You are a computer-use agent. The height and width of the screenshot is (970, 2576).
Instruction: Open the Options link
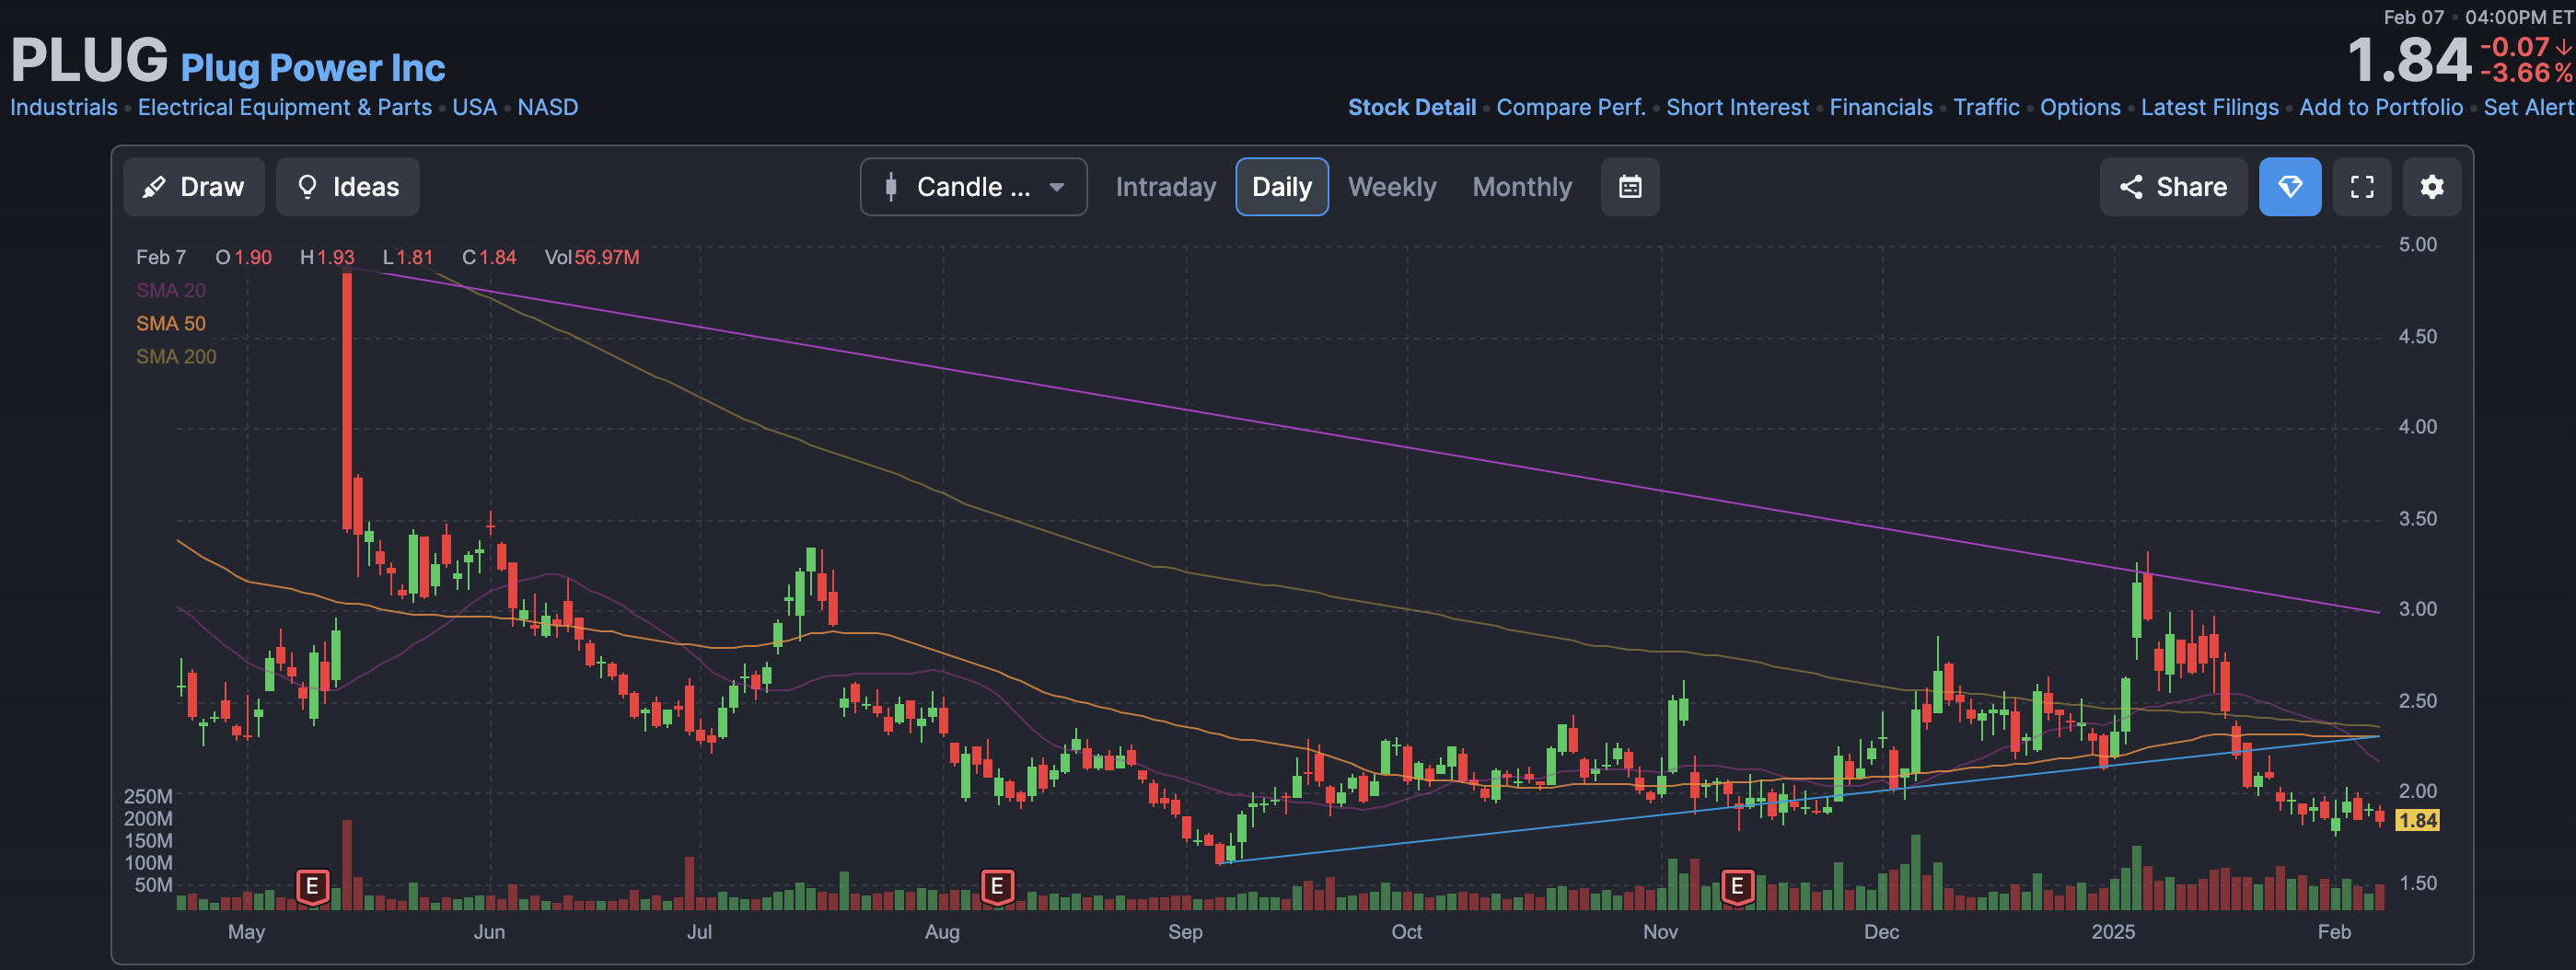[x=2080, y=107]
